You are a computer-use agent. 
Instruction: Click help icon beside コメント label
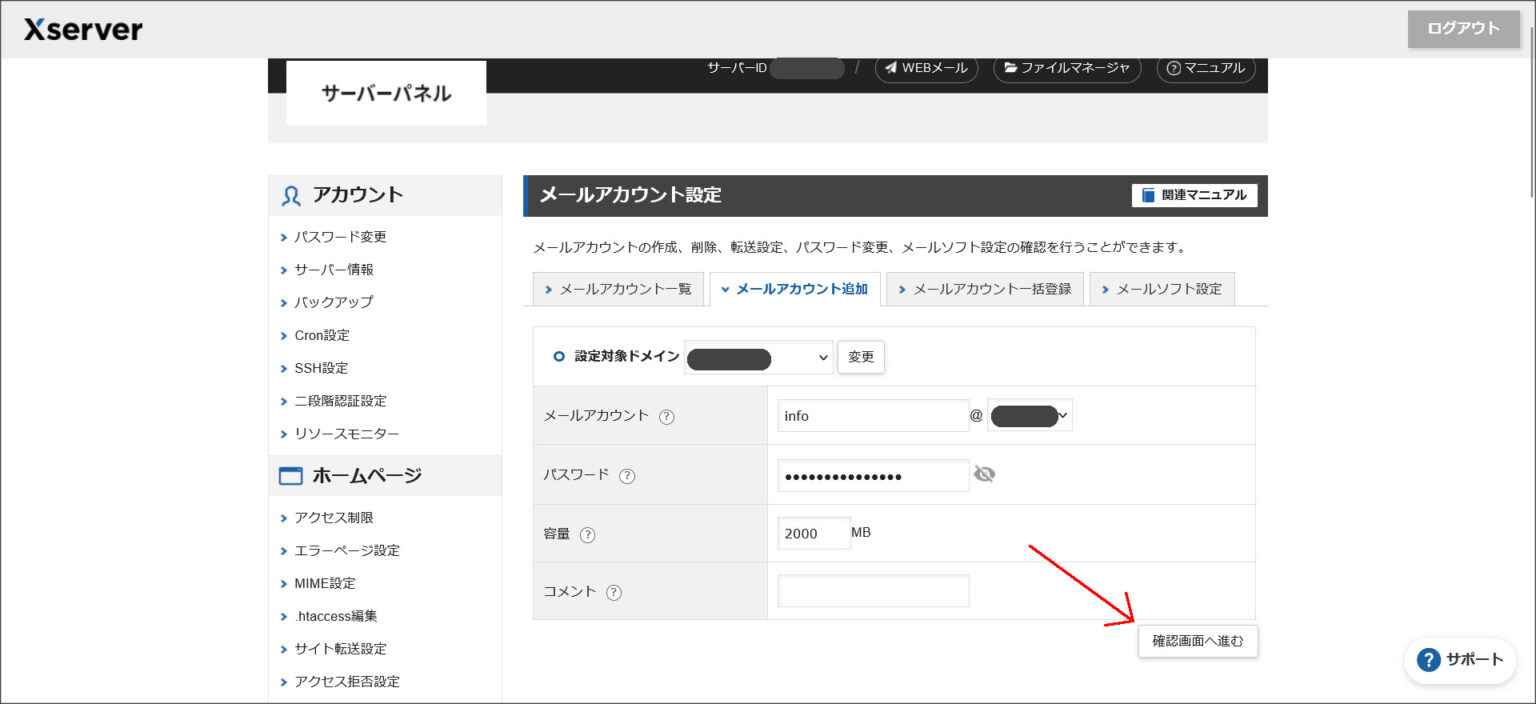(x=614, y=592)
